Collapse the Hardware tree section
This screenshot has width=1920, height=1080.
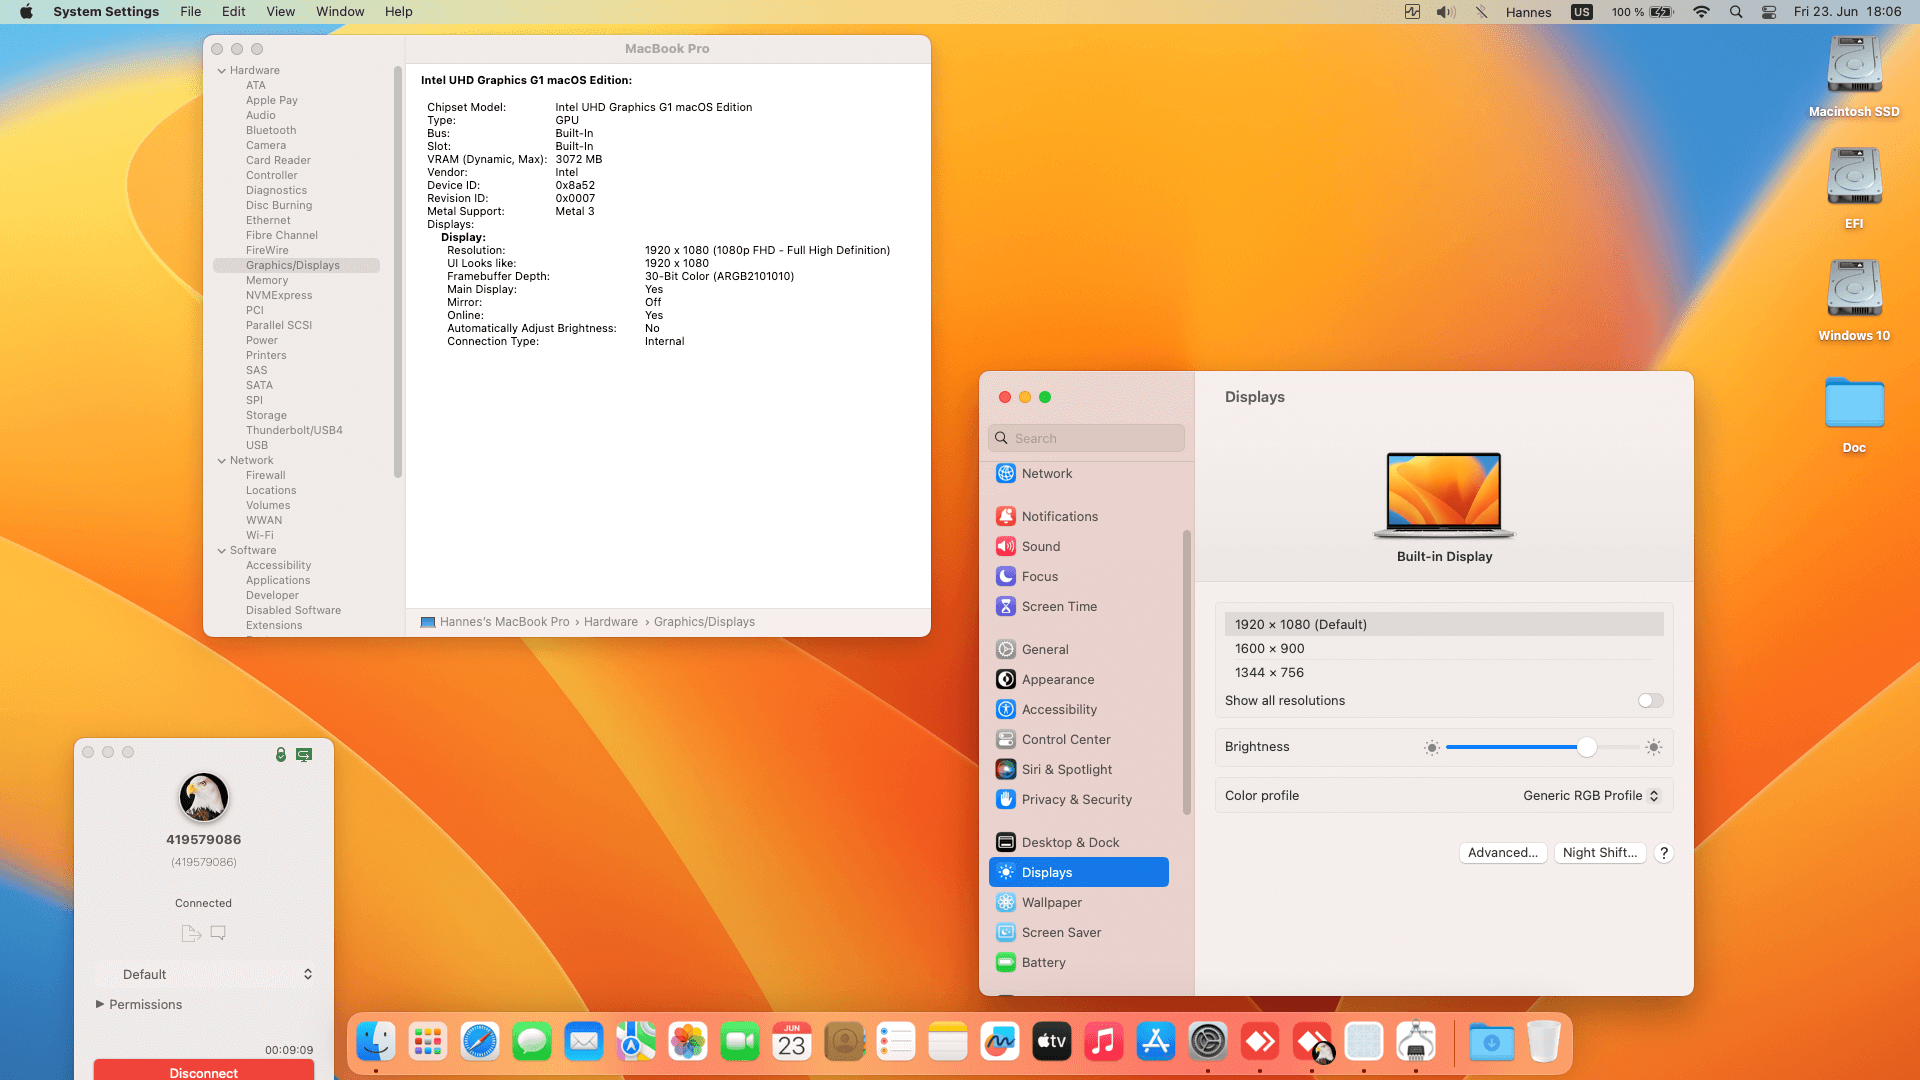222,71
